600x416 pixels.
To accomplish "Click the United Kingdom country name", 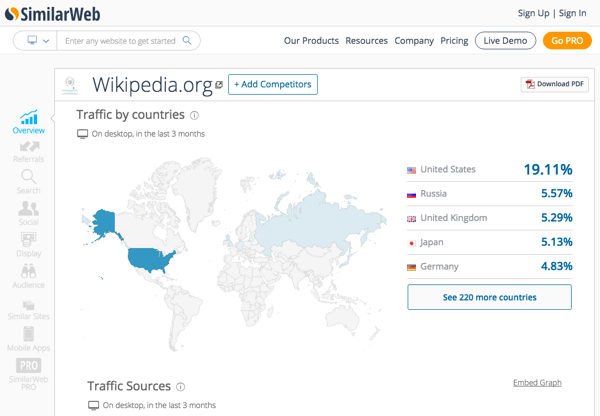I will (453, 218).
